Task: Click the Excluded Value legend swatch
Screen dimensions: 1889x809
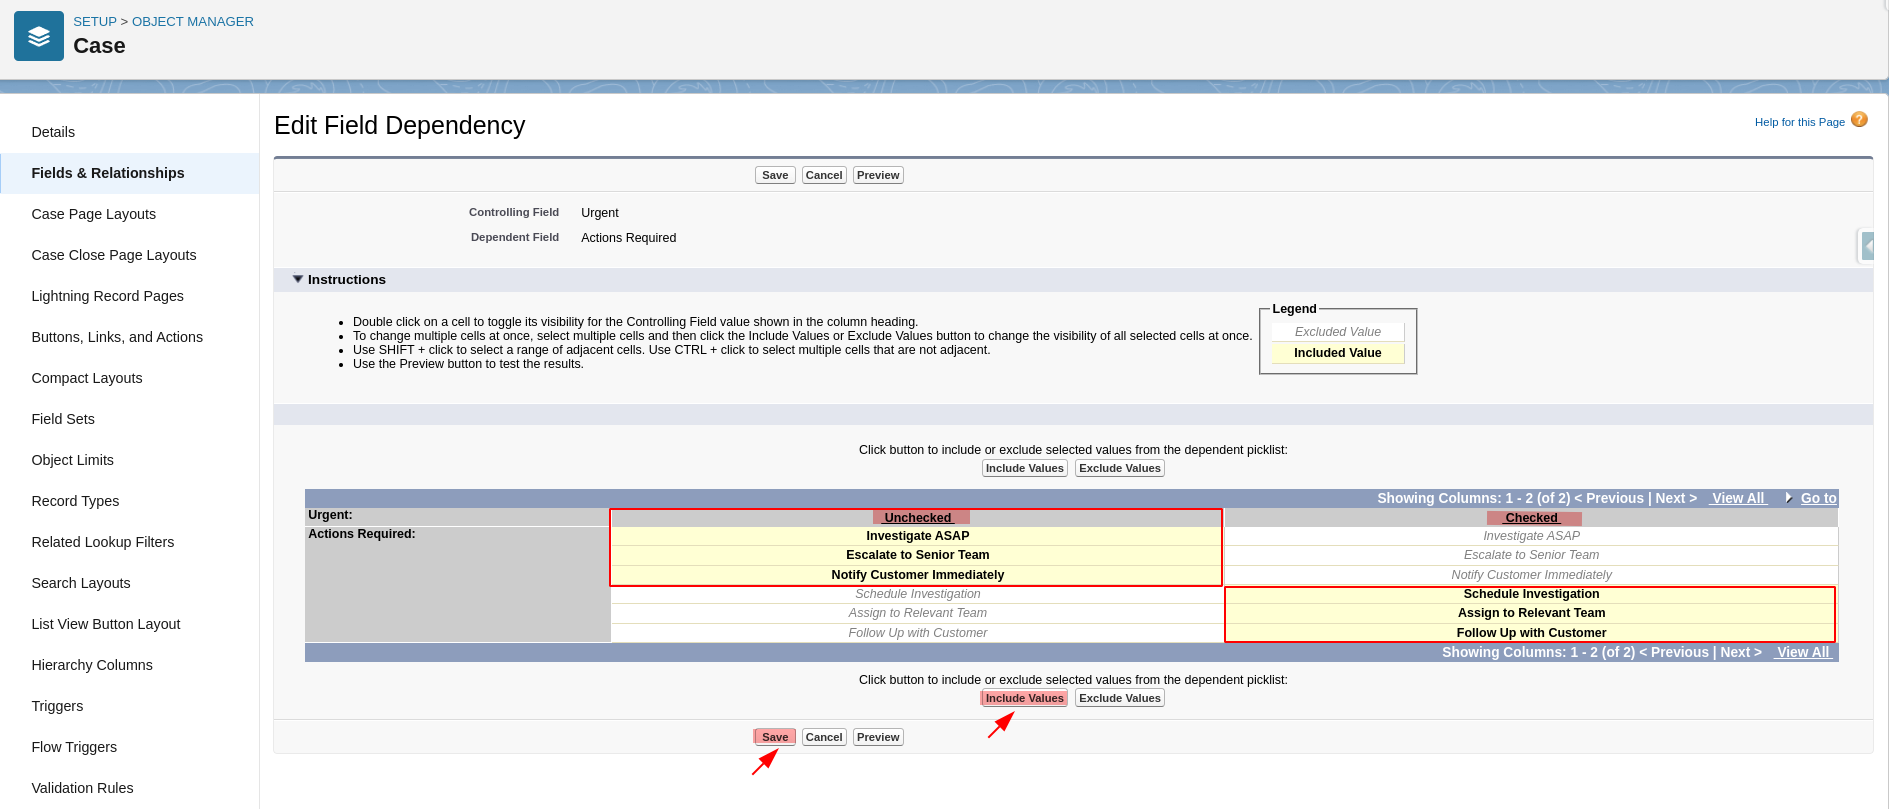Action: tap(1338, 332)
